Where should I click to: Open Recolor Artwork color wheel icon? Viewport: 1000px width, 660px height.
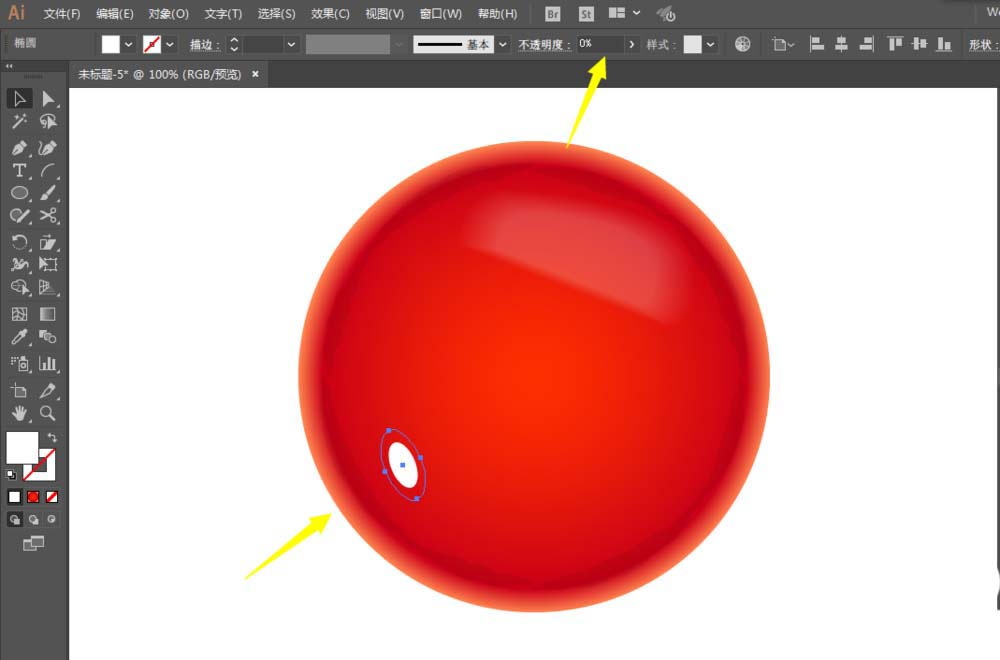click(x=742, y=44)
